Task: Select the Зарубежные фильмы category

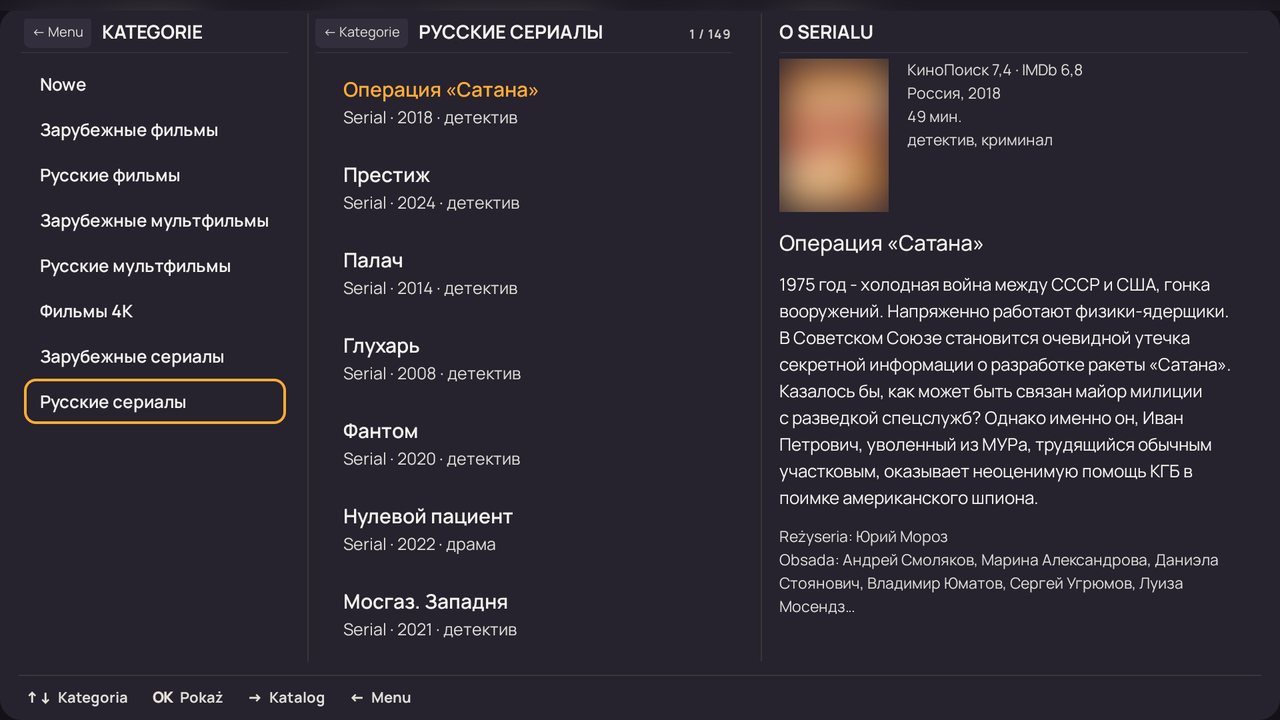Action: [x=155, y=130]
